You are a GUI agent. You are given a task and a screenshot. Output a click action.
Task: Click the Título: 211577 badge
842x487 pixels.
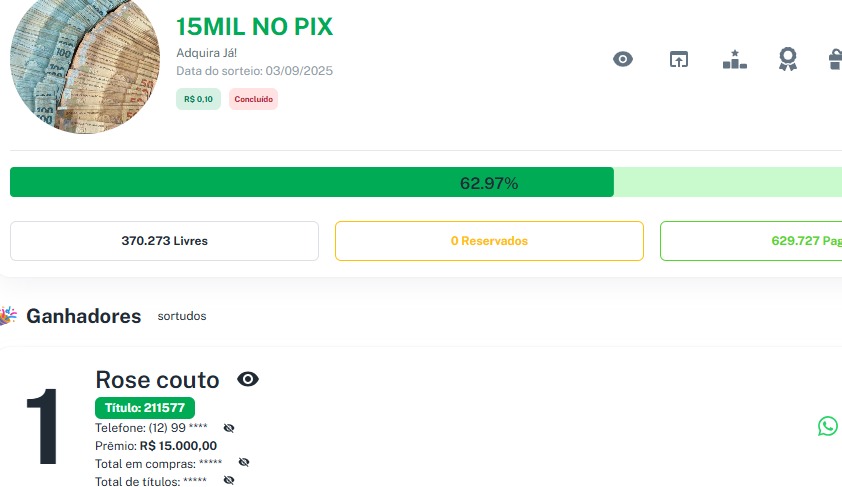coord(145,407)
